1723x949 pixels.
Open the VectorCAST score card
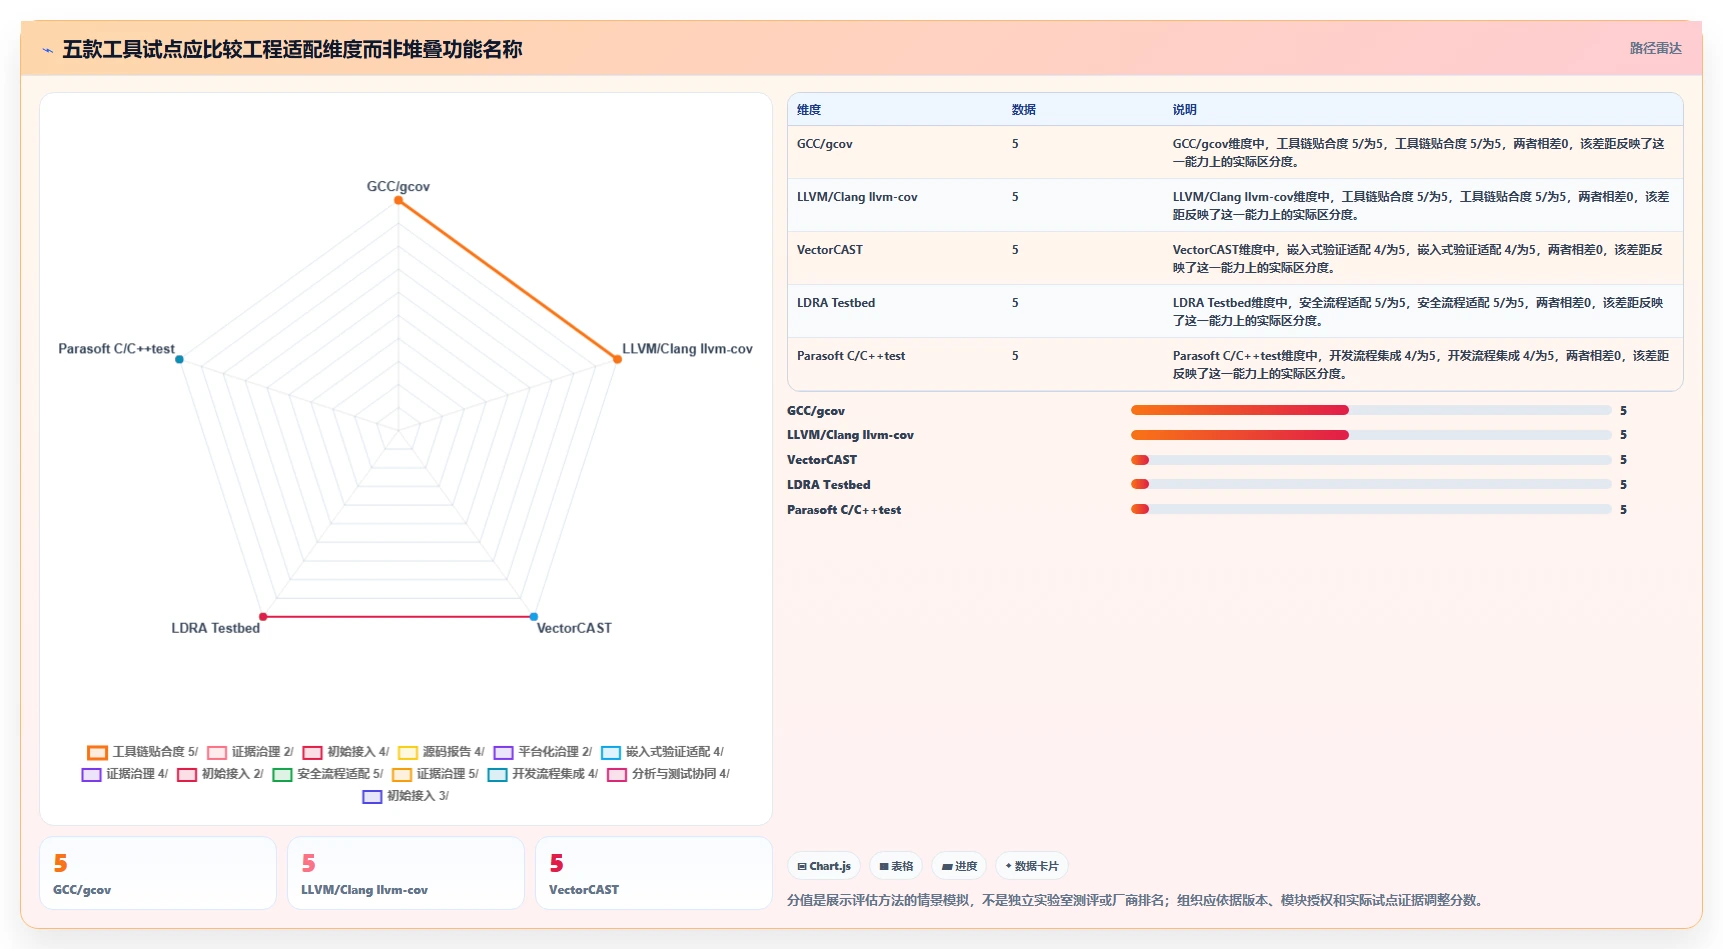[x=654, y=873]
